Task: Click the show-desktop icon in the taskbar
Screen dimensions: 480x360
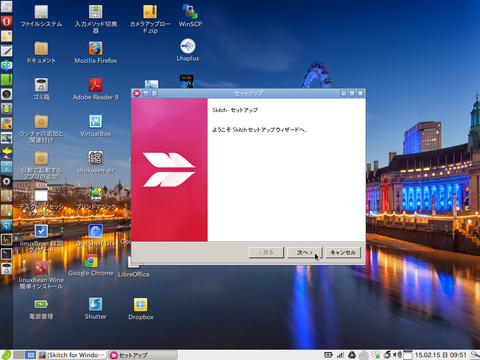Action: [31, 355]
